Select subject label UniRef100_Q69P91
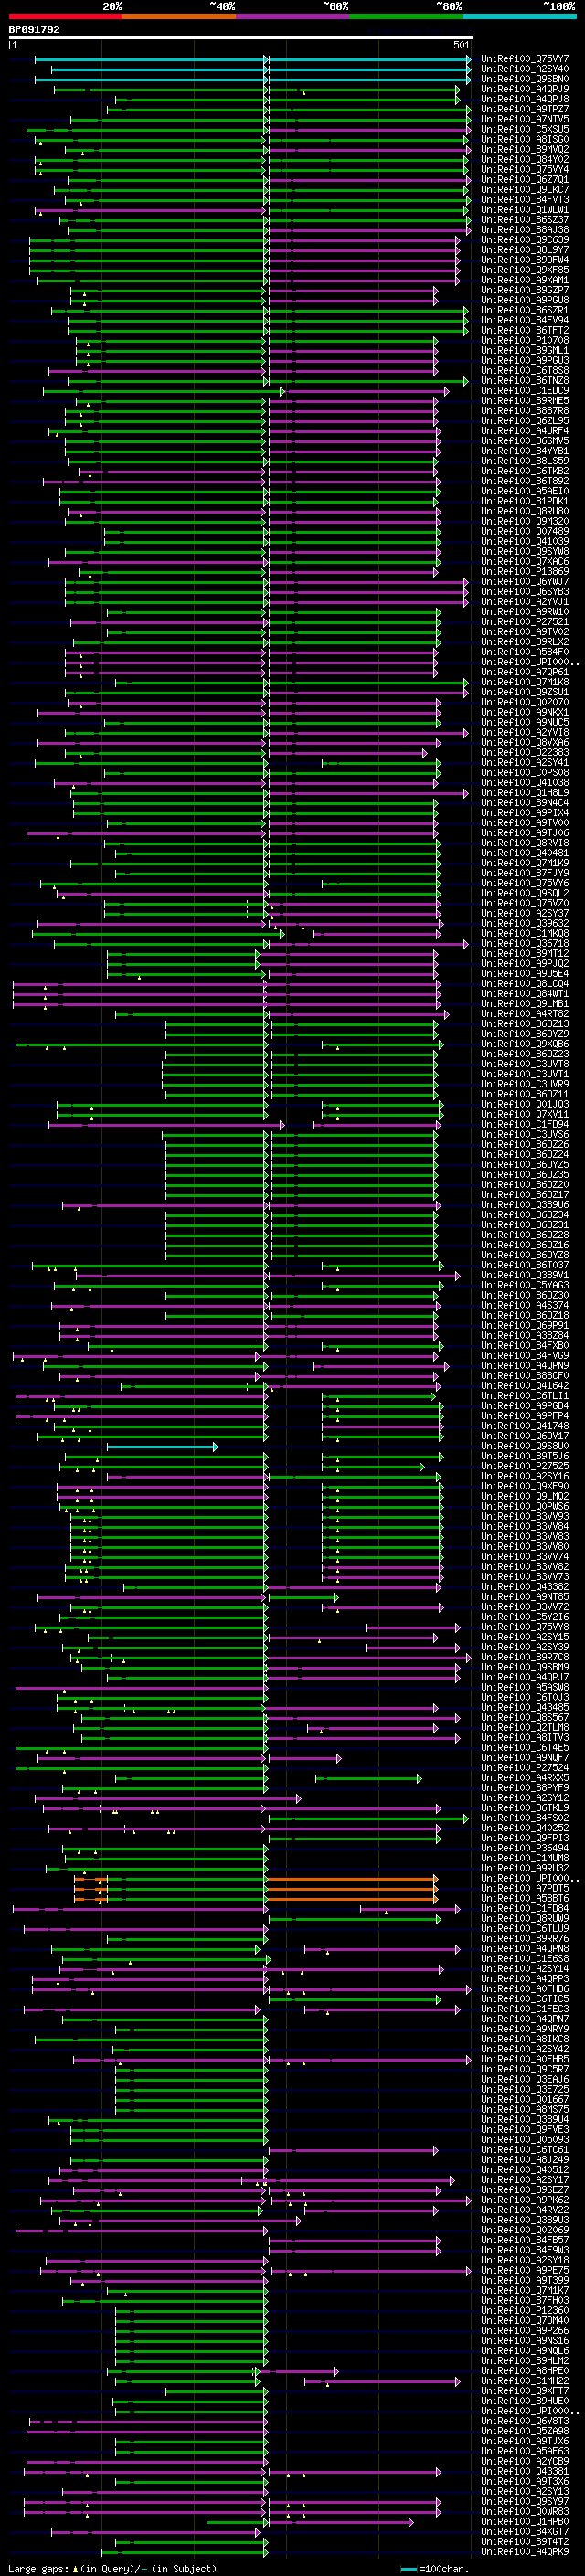 point(524,1325)
